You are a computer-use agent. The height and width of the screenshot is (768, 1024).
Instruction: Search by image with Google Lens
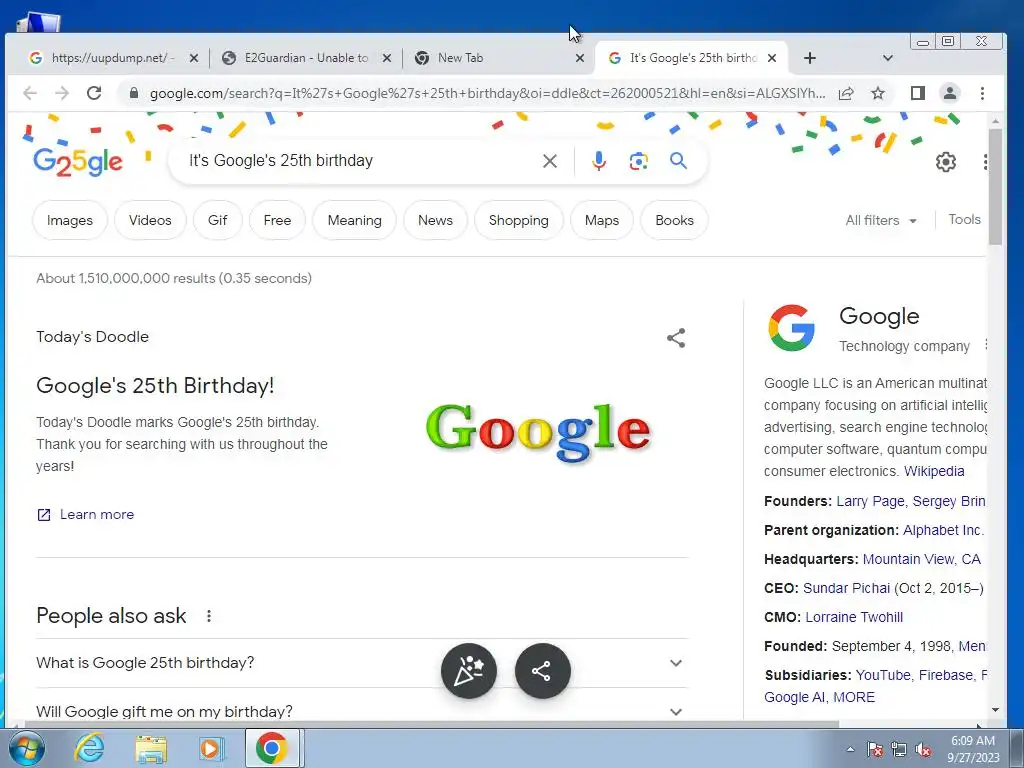(x=639, y=161)
